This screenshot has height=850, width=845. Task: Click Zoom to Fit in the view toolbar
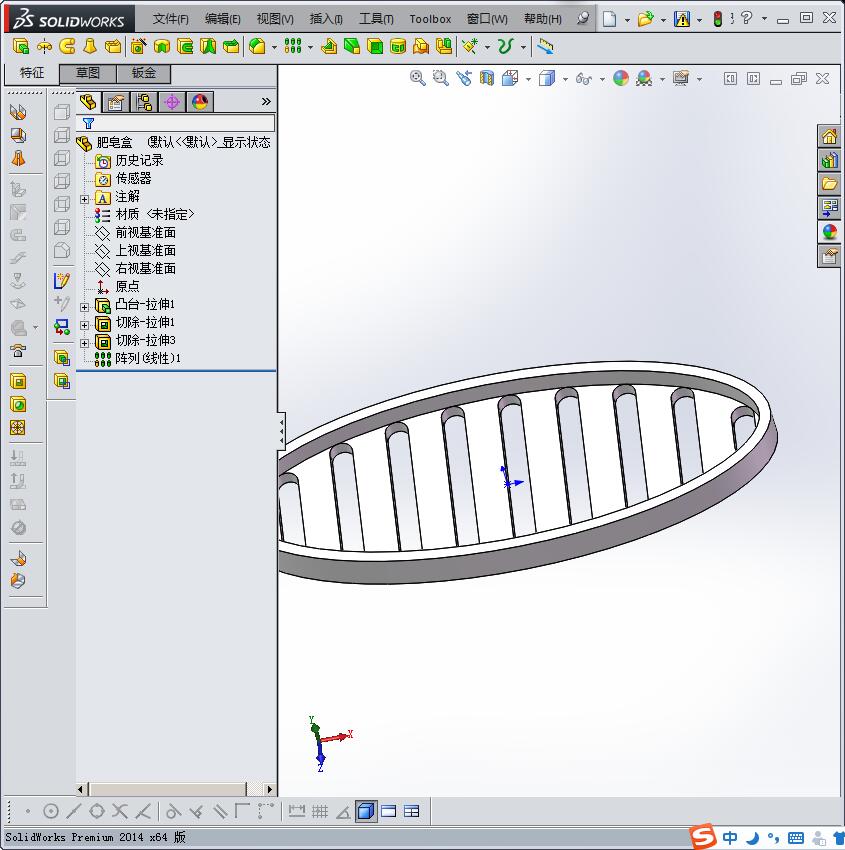[417, 79]
